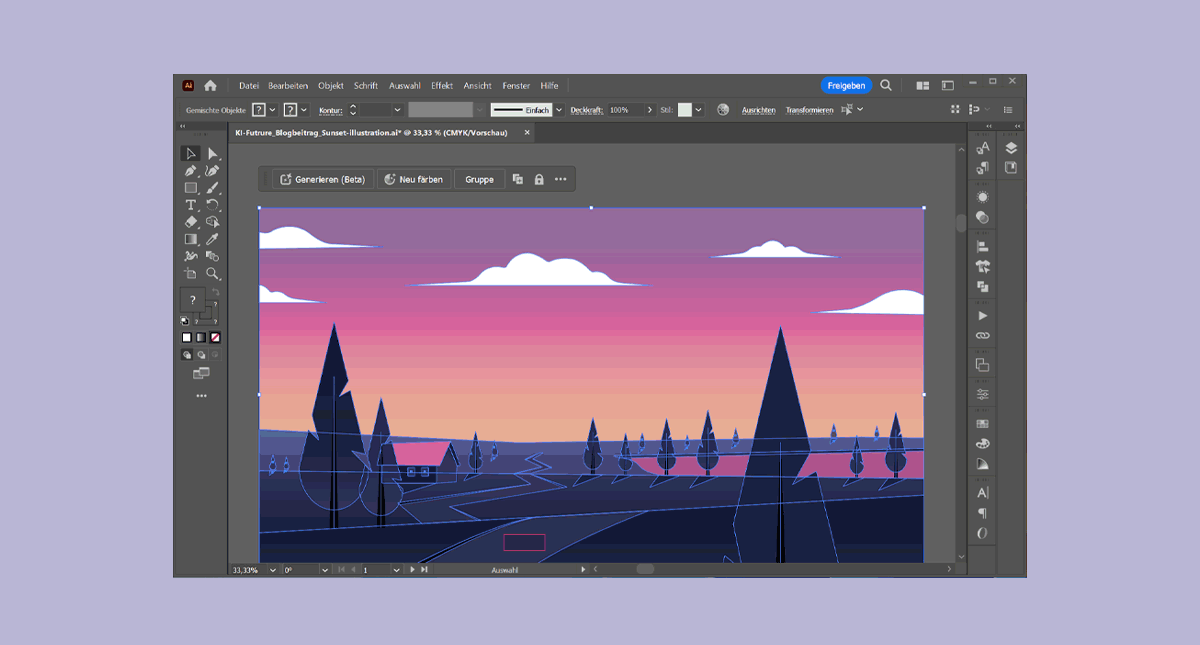Open the Effekt menu
Screen dimensions: 1200x645
click(x=442, y=86)
